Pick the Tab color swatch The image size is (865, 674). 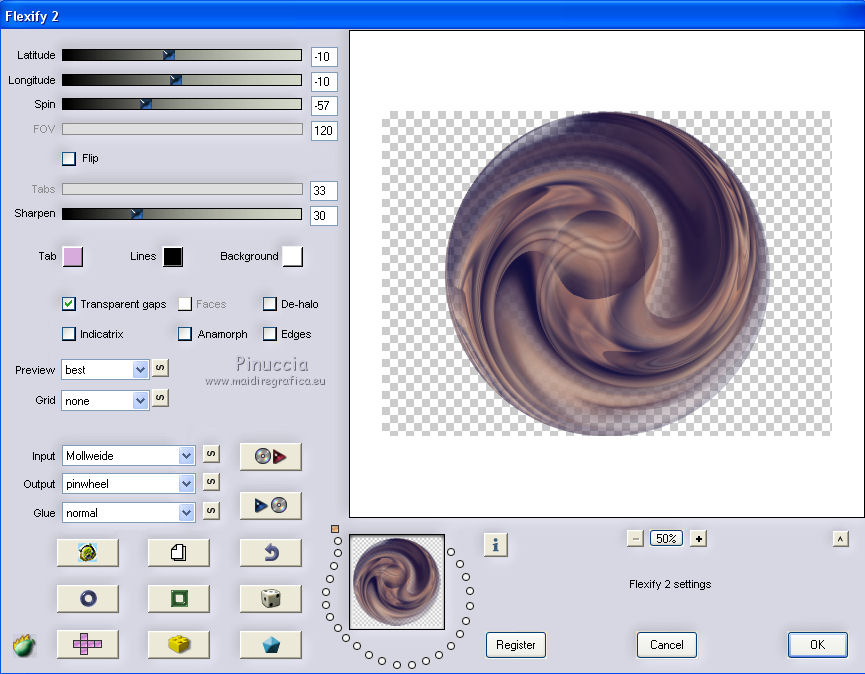[73, 256]
